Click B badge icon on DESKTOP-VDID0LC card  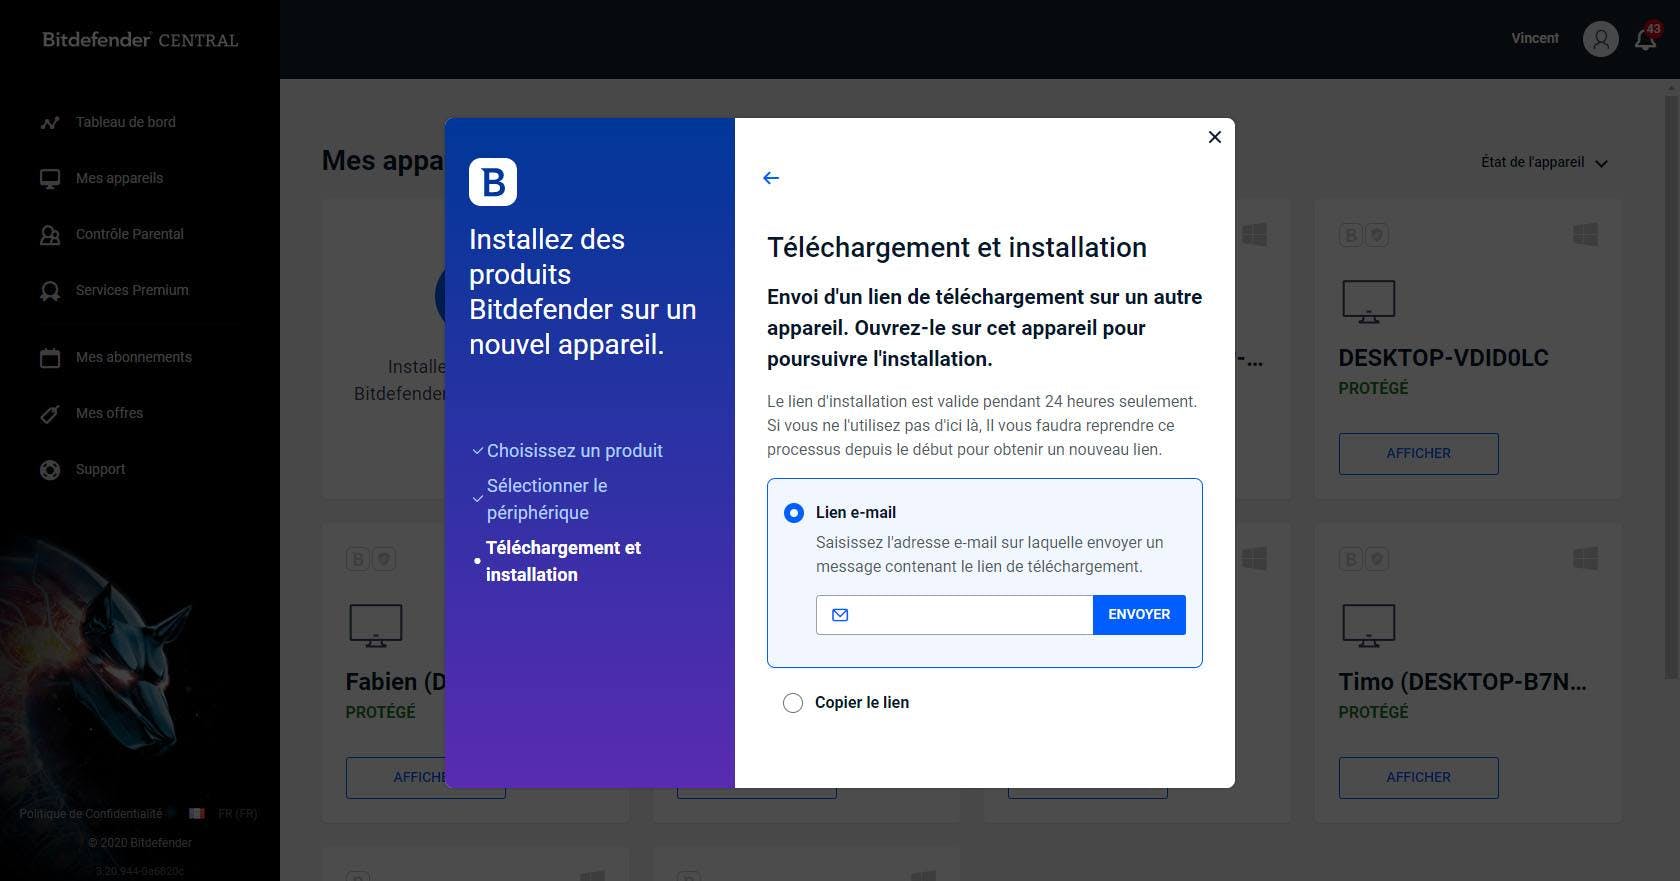1351,235
